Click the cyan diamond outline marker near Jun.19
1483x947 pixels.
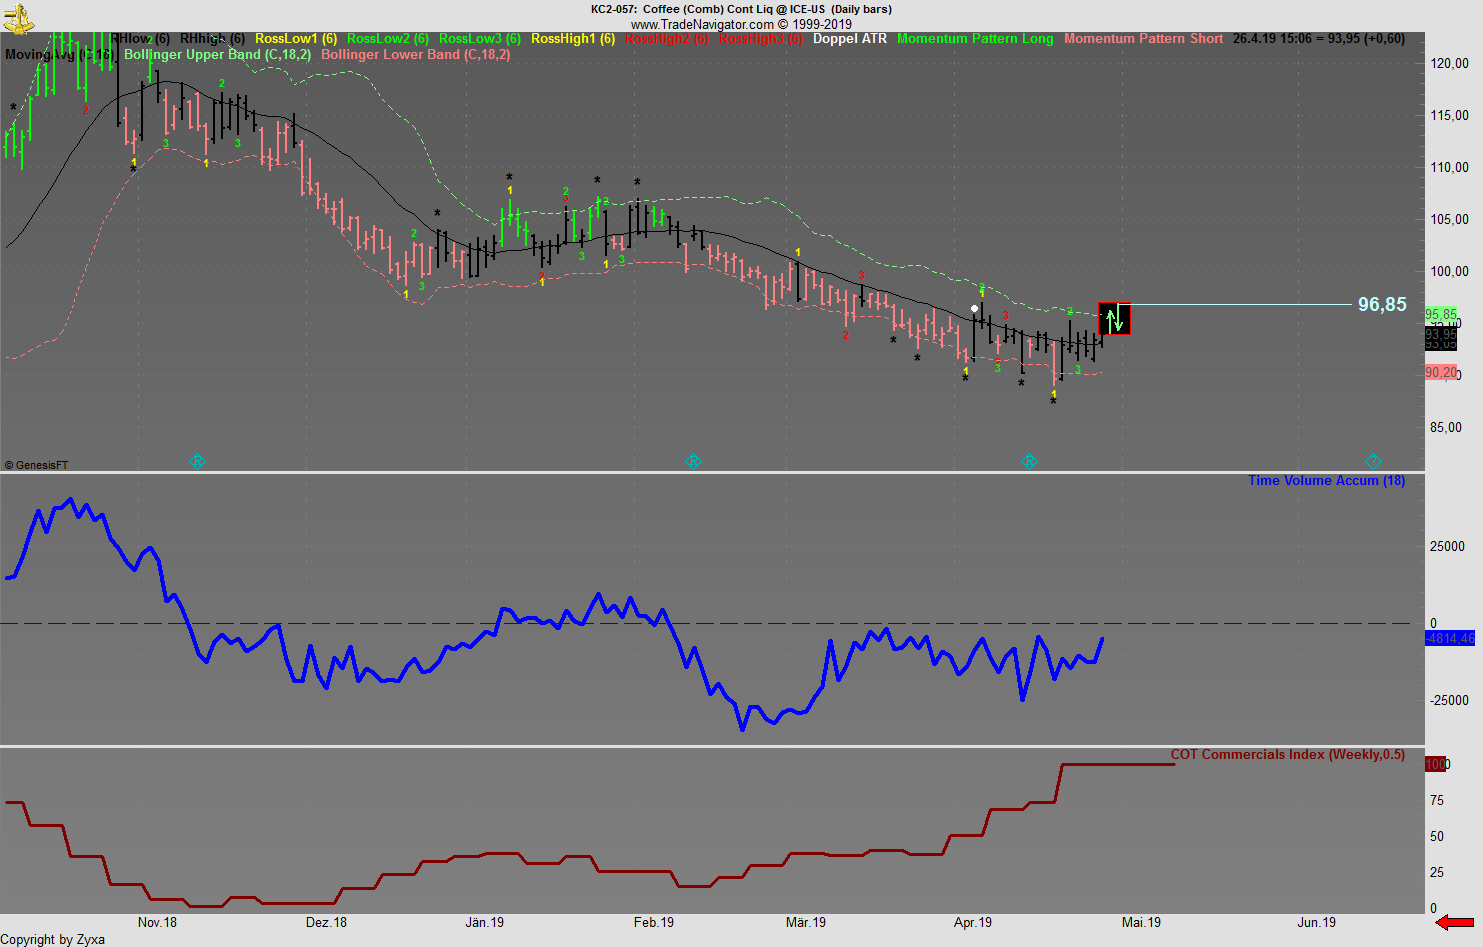[x=1372, y=461]
